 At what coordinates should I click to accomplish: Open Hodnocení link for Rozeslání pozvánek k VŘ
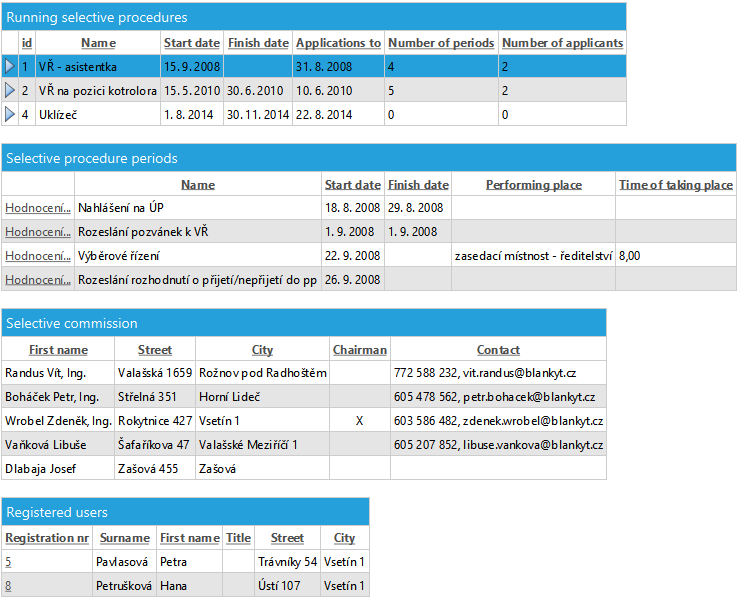38,232
